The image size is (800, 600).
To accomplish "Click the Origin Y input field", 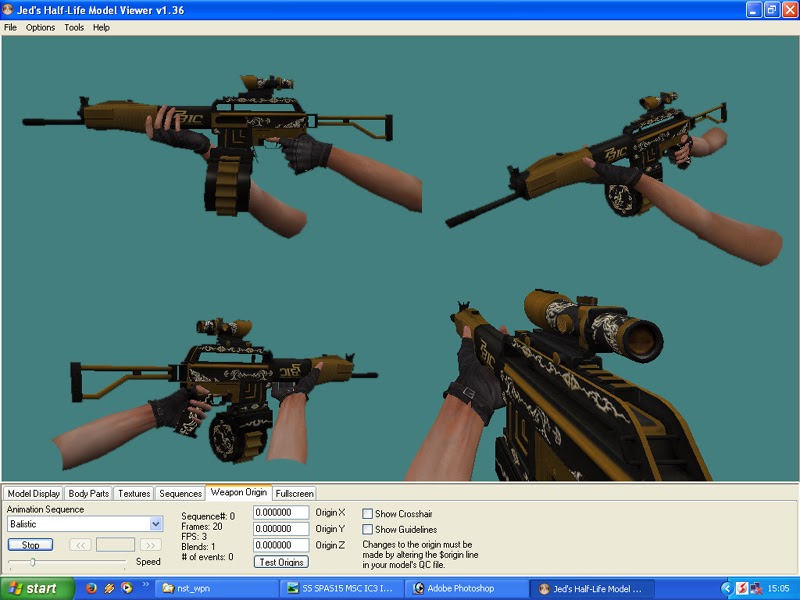I will click(281, 529).
